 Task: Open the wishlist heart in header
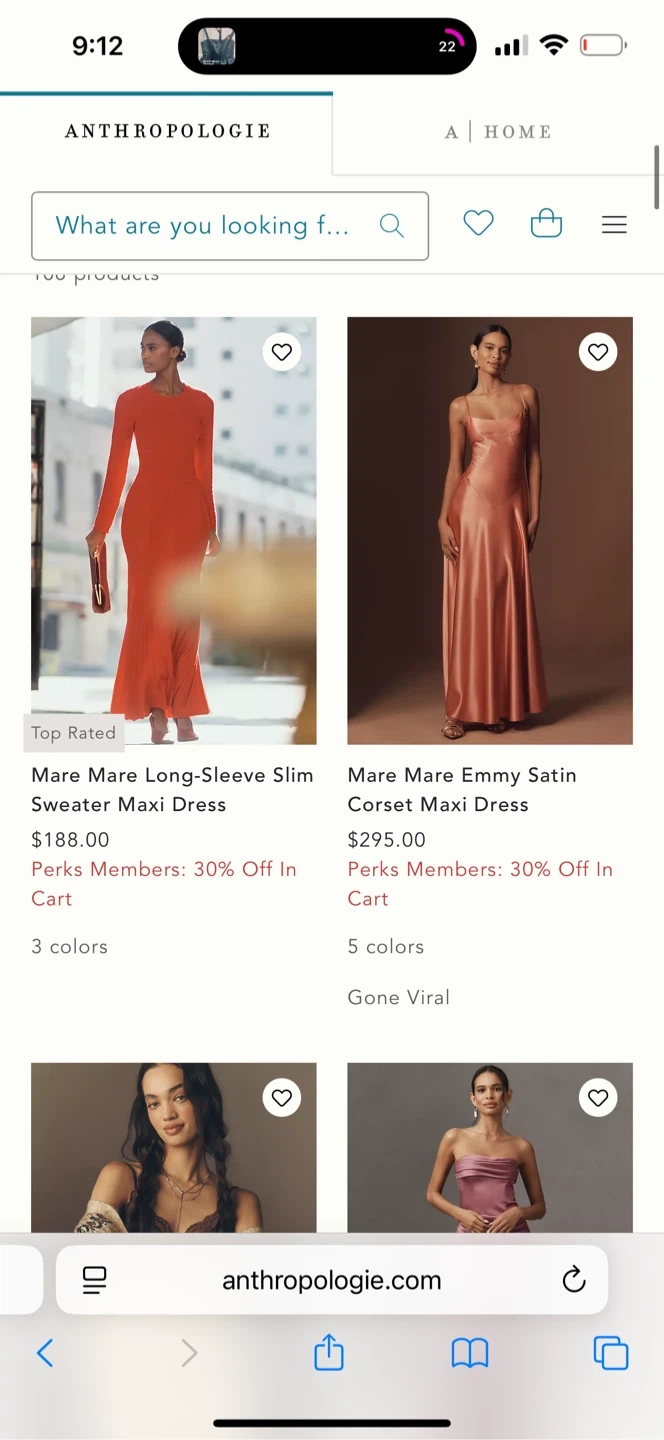tap(479, 224)
